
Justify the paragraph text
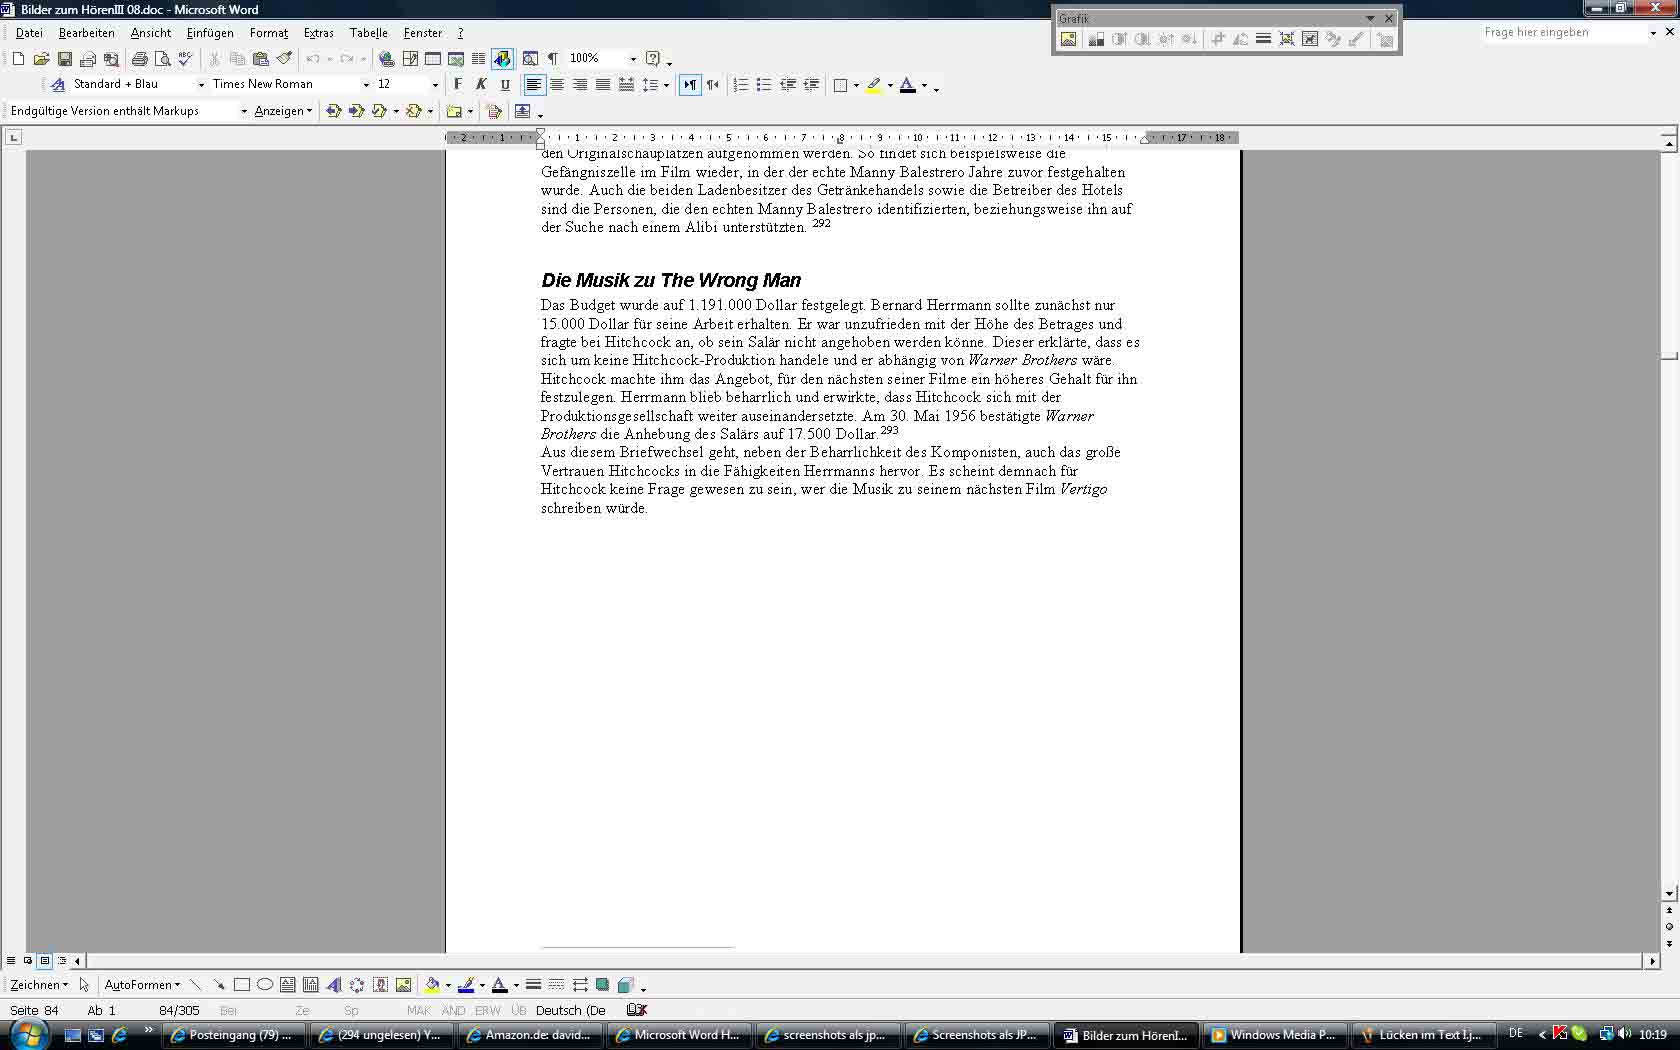tap(603, 85)
